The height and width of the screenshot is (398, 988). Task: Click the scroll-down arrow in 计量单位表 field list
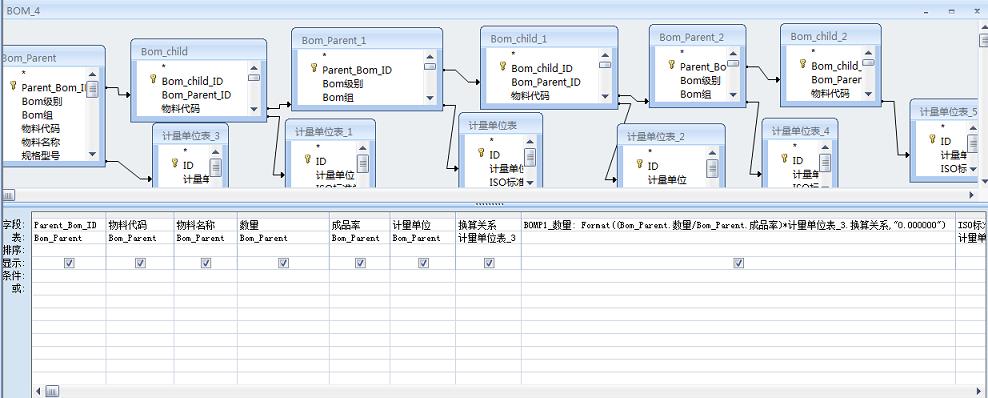tap(530, 183)
